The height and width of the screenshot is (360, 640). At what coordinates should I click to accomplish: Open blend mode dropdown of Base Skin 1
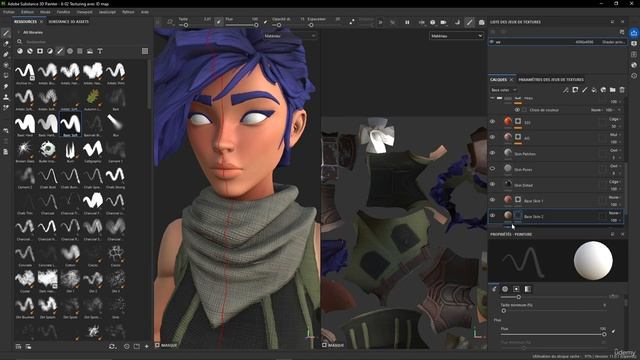pyautogui.click(x=615, y=197)
